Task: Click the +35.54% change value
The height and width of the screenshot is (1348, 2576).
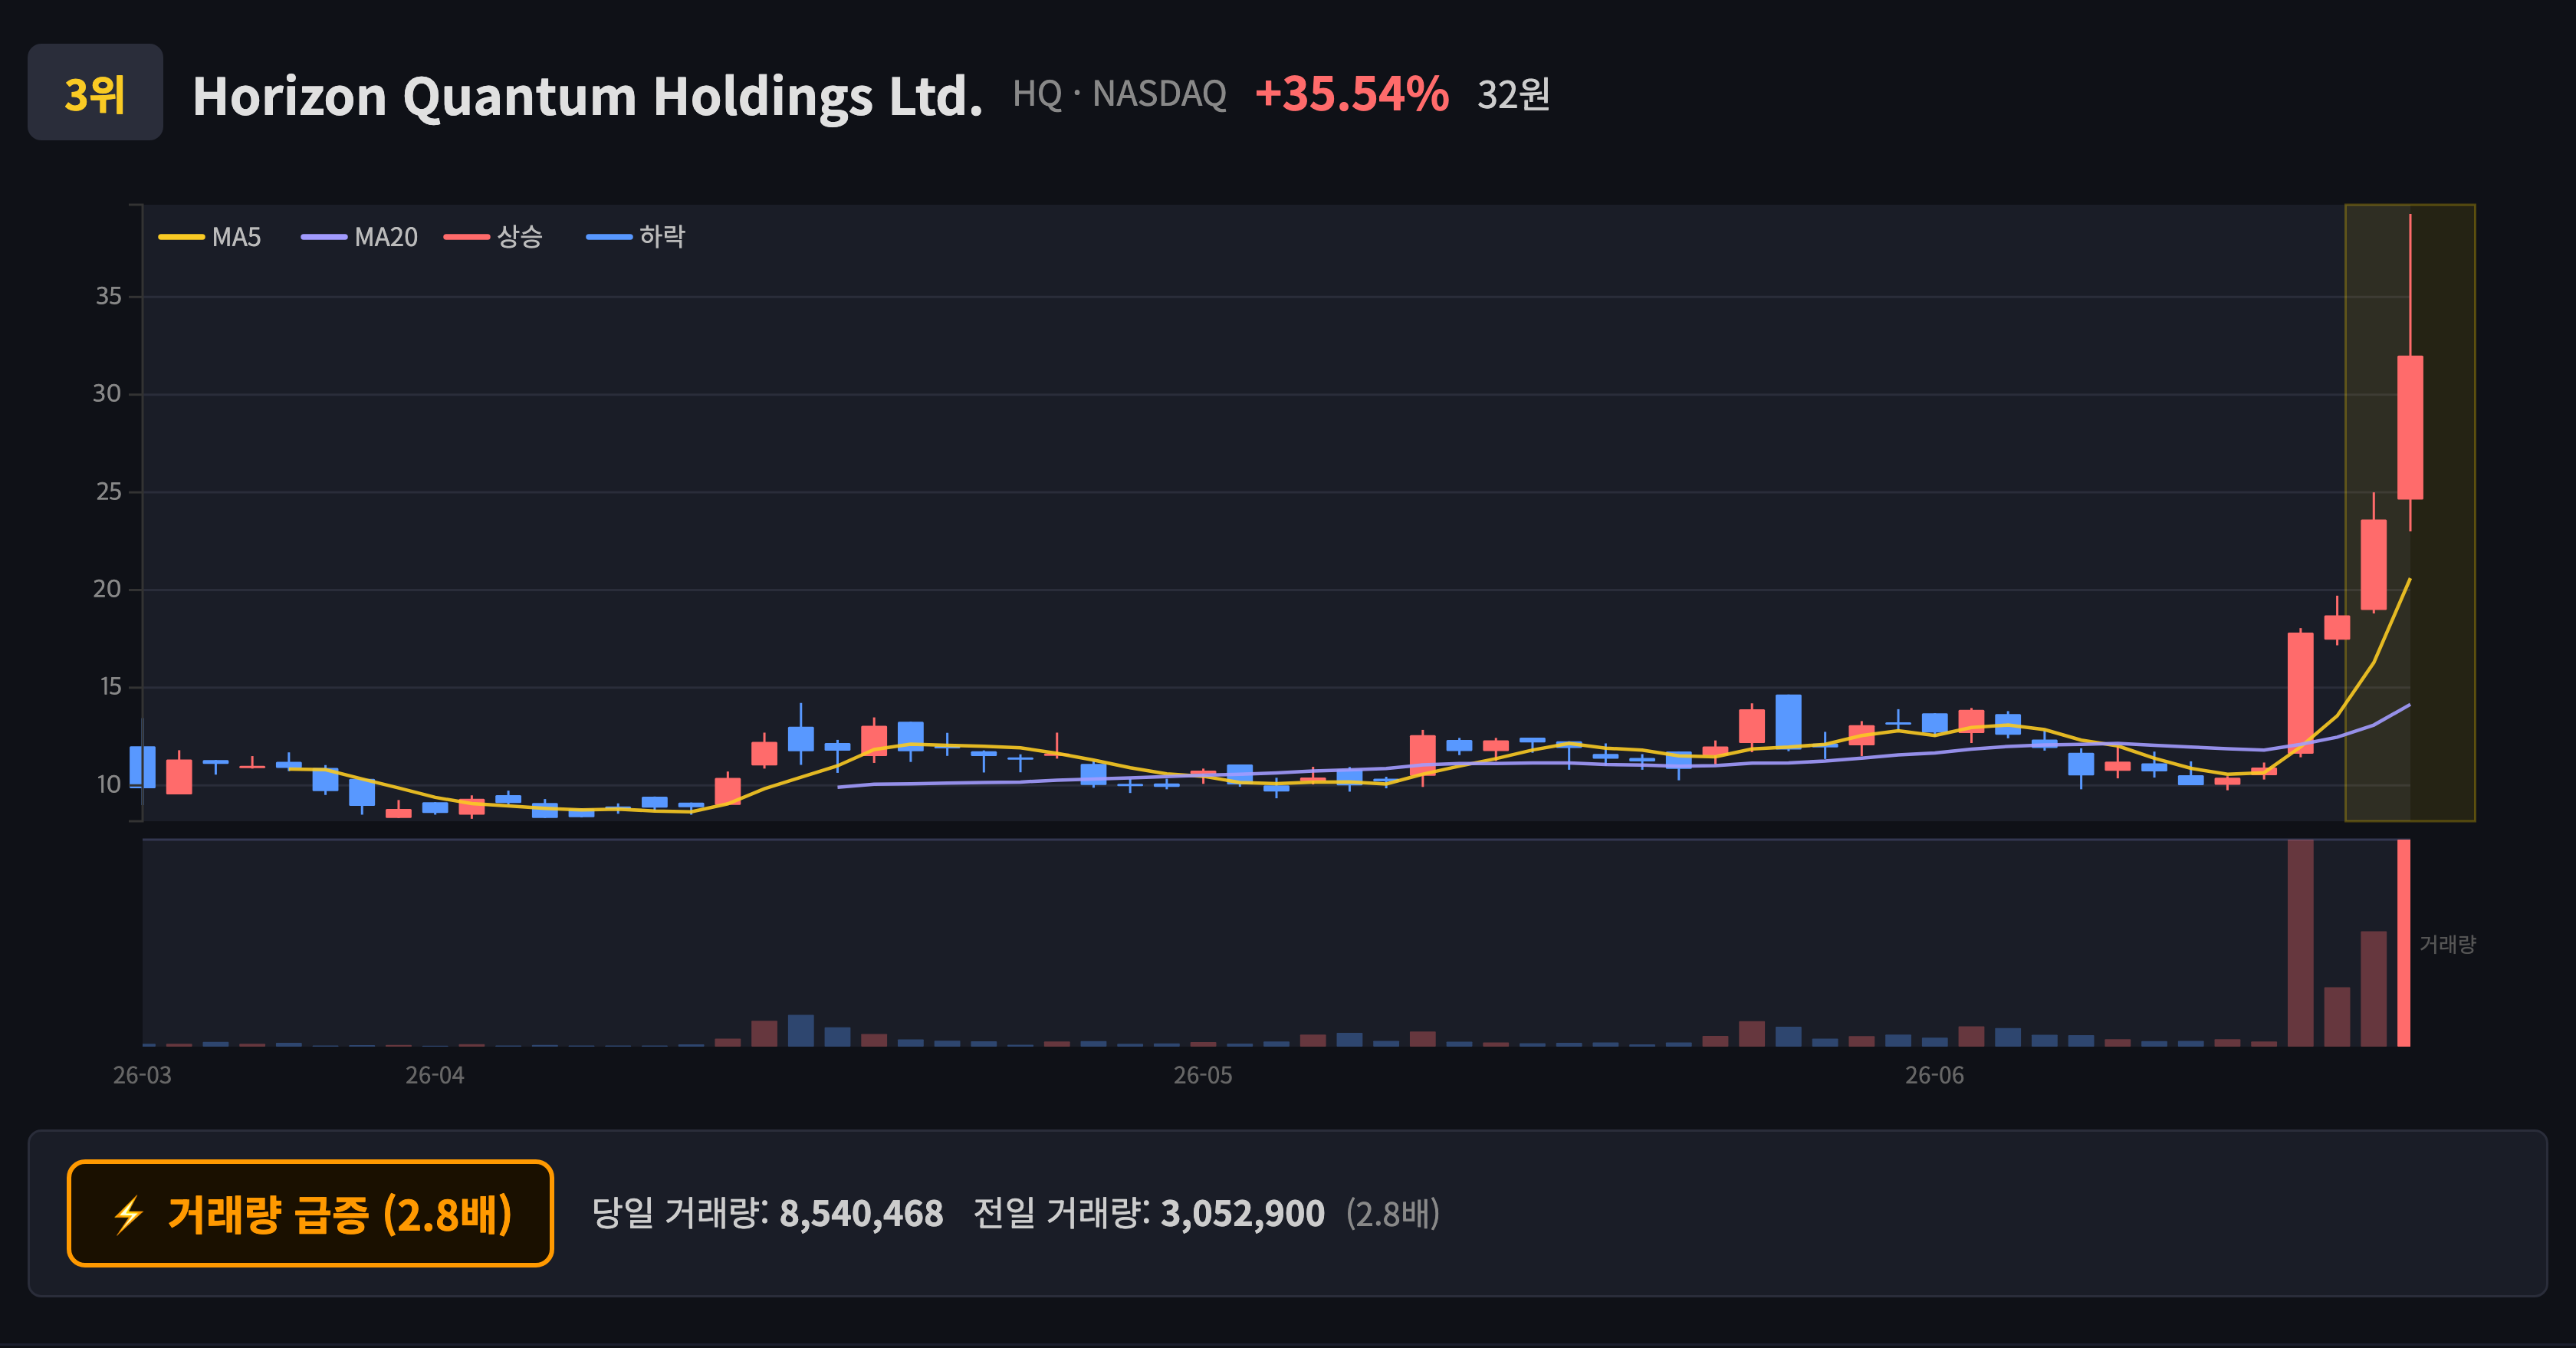Action: click(1351, 94)
